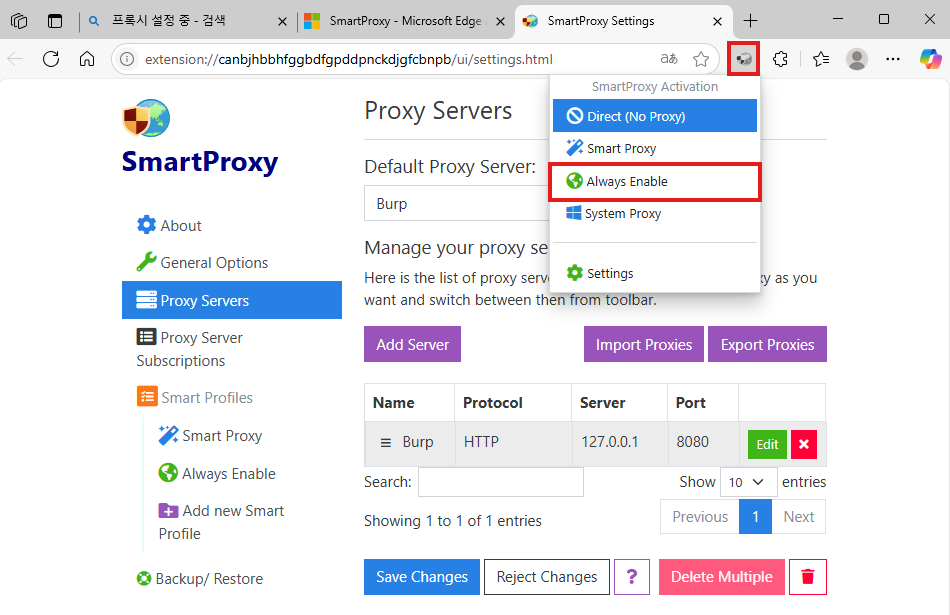Screen dimensions: 950x615
Task: Click the translate page icon in address bar
Action: point(669,59)
